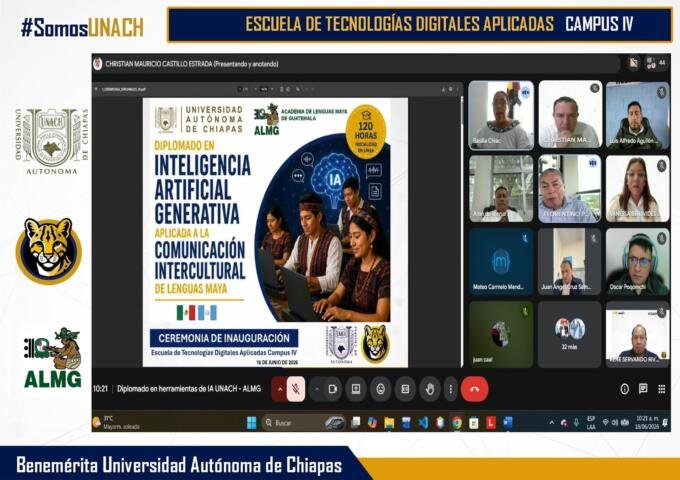This screenshot has width=680, height=480.
Task: Toggle the camera in the Meet call
Action: point(333,389)
